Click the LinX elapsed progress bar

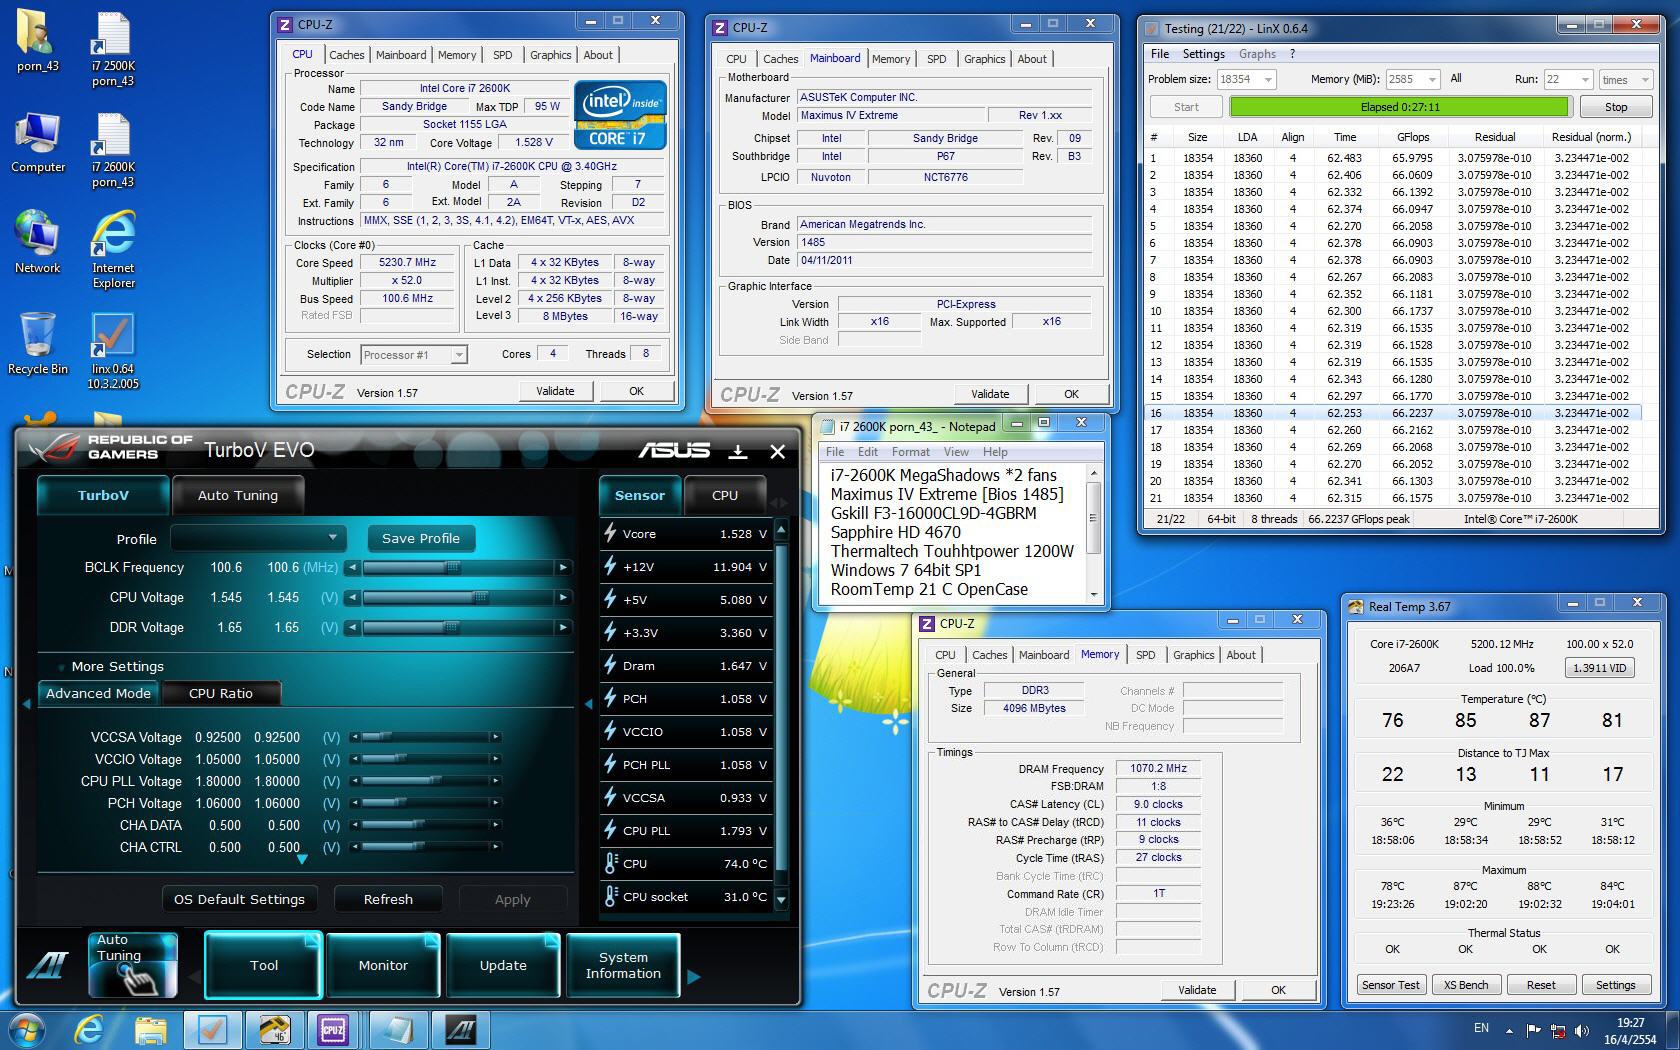(1399, 107)
